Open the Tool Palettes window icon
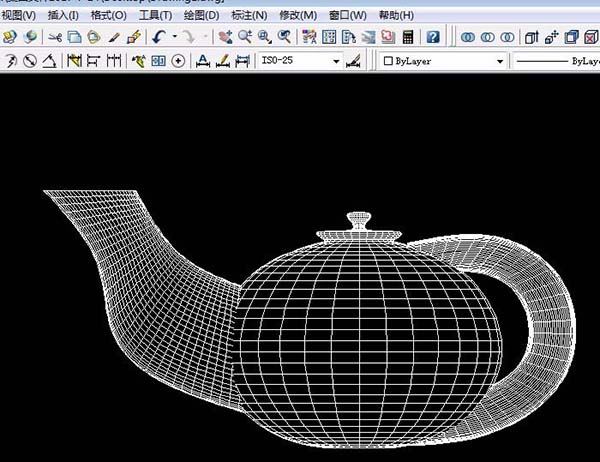The height and width of the screenshot is (462, 600). click(x=349, y=37)
